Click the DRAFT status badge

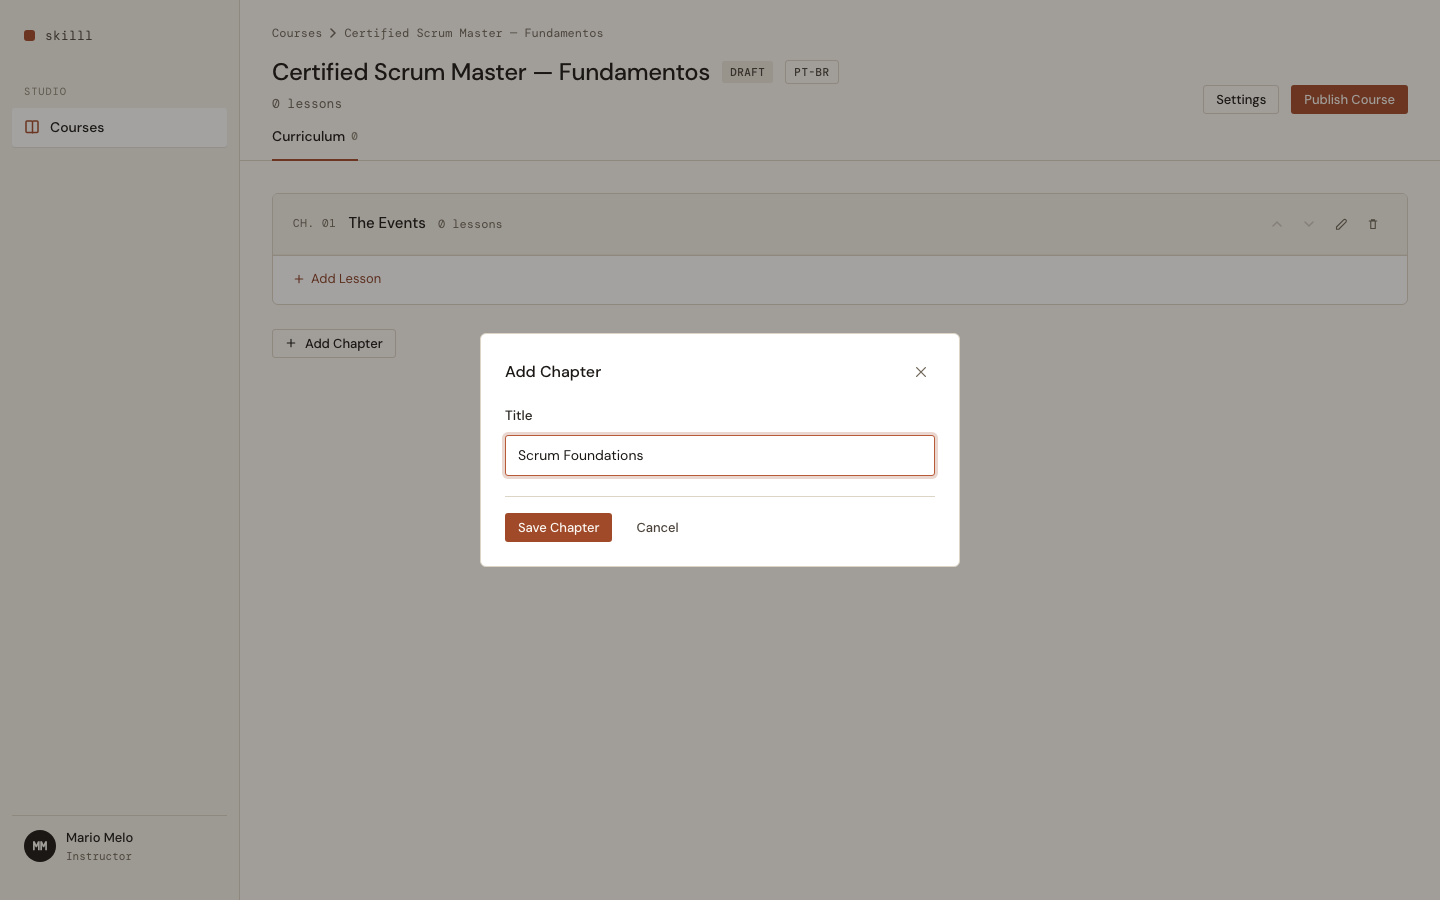[747, 72]
